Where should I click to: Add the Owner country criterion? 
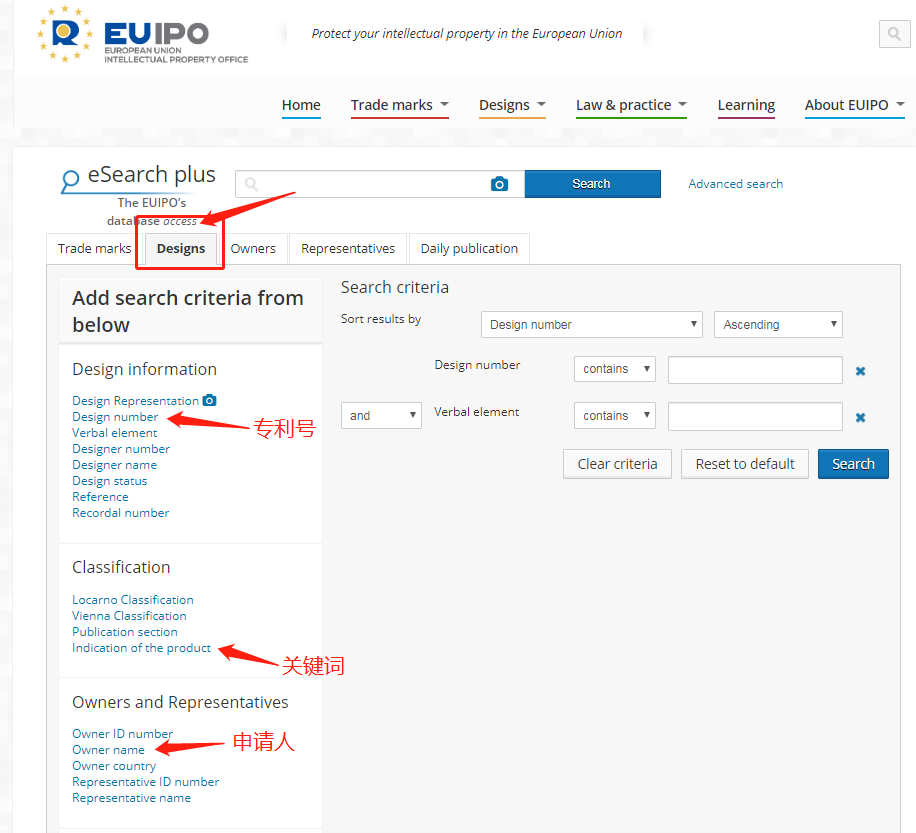pyautogui.click(x=114, y=766)
